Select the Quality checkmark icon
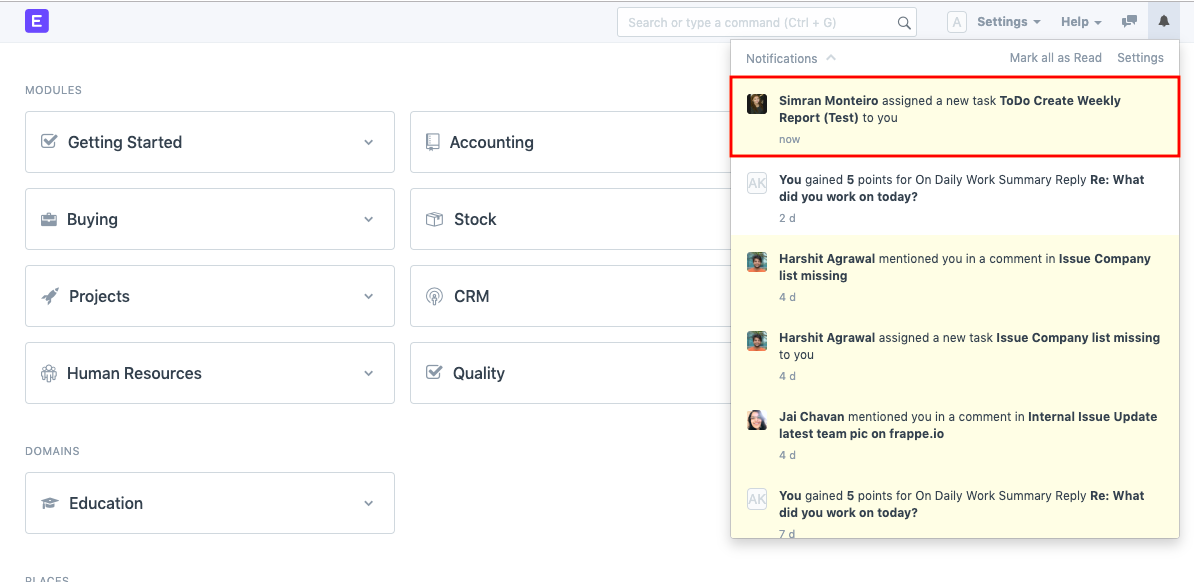The height and width of the screenshot is (582, 1194). coord(432,373)
